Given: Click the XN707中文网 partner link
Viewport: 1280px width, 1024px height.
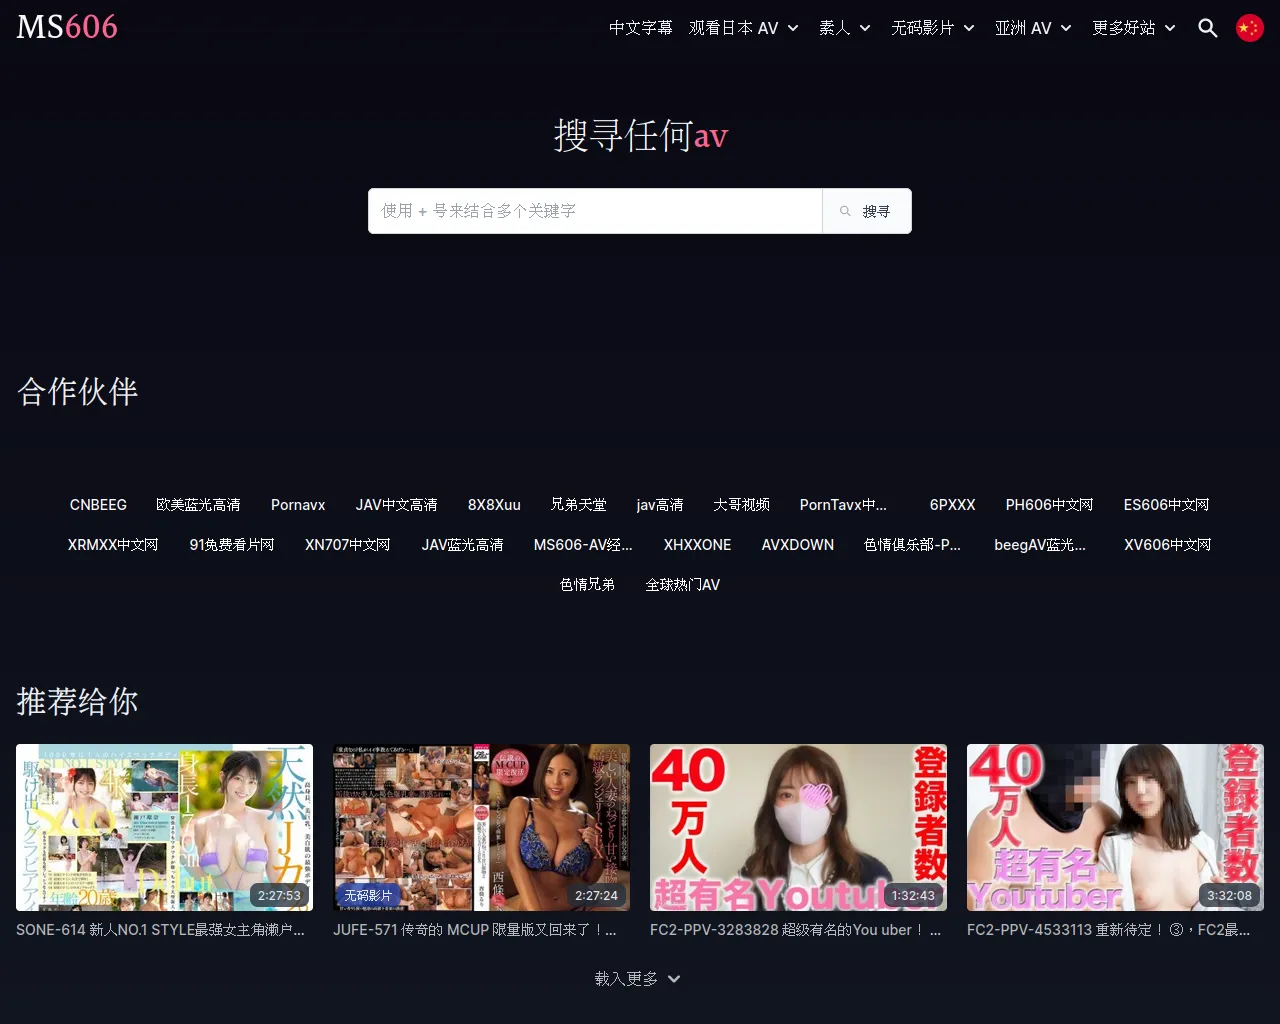Looking at the screenshot, I should pyautogui.click(x=348, y=545).
